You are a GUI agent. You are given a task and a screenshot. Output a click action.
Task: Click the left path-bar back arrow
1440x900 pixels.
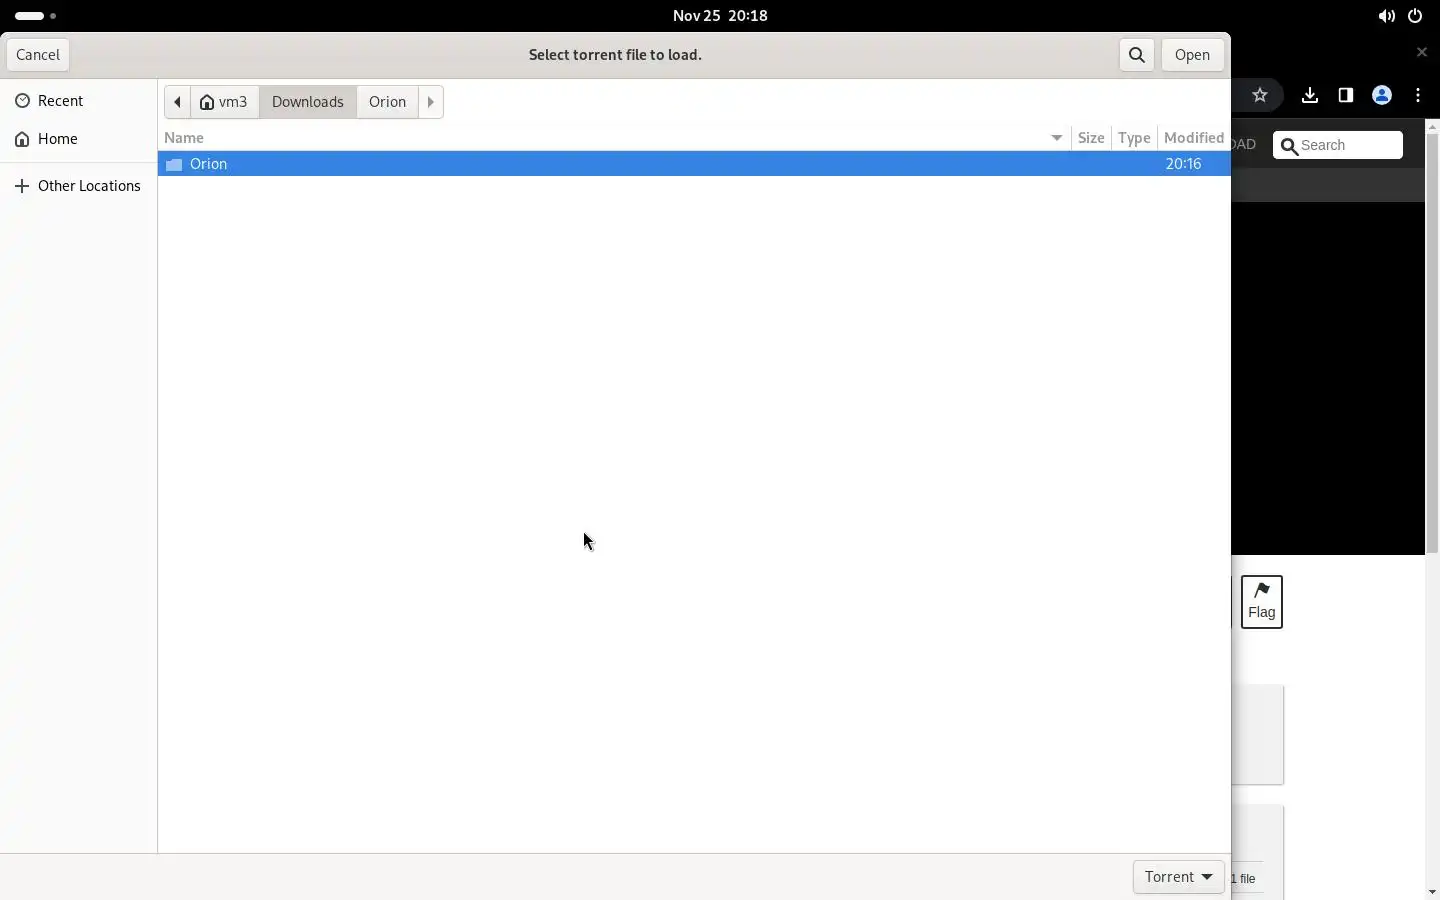click(x=177, y=102)
